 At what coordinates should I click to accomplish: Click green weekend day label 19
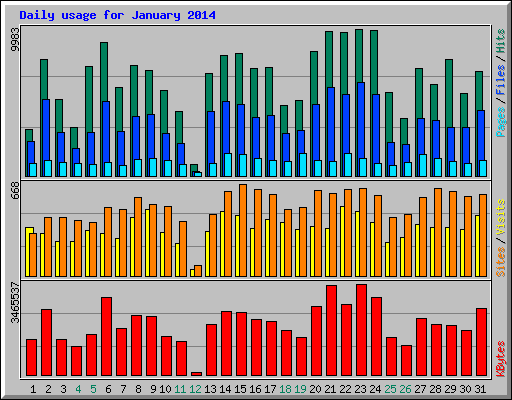[x=300, y=389]
